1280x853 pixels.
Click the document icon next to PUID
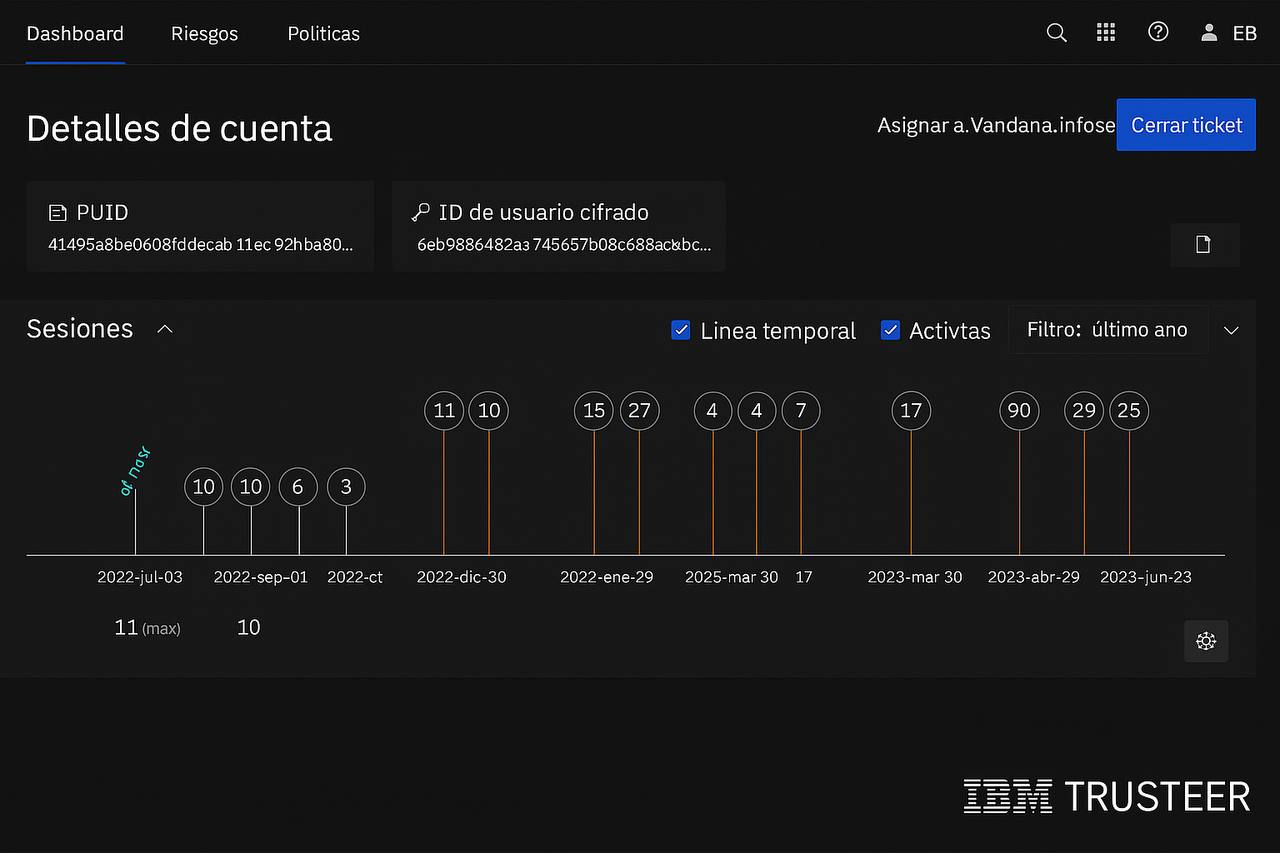(57, 212)
